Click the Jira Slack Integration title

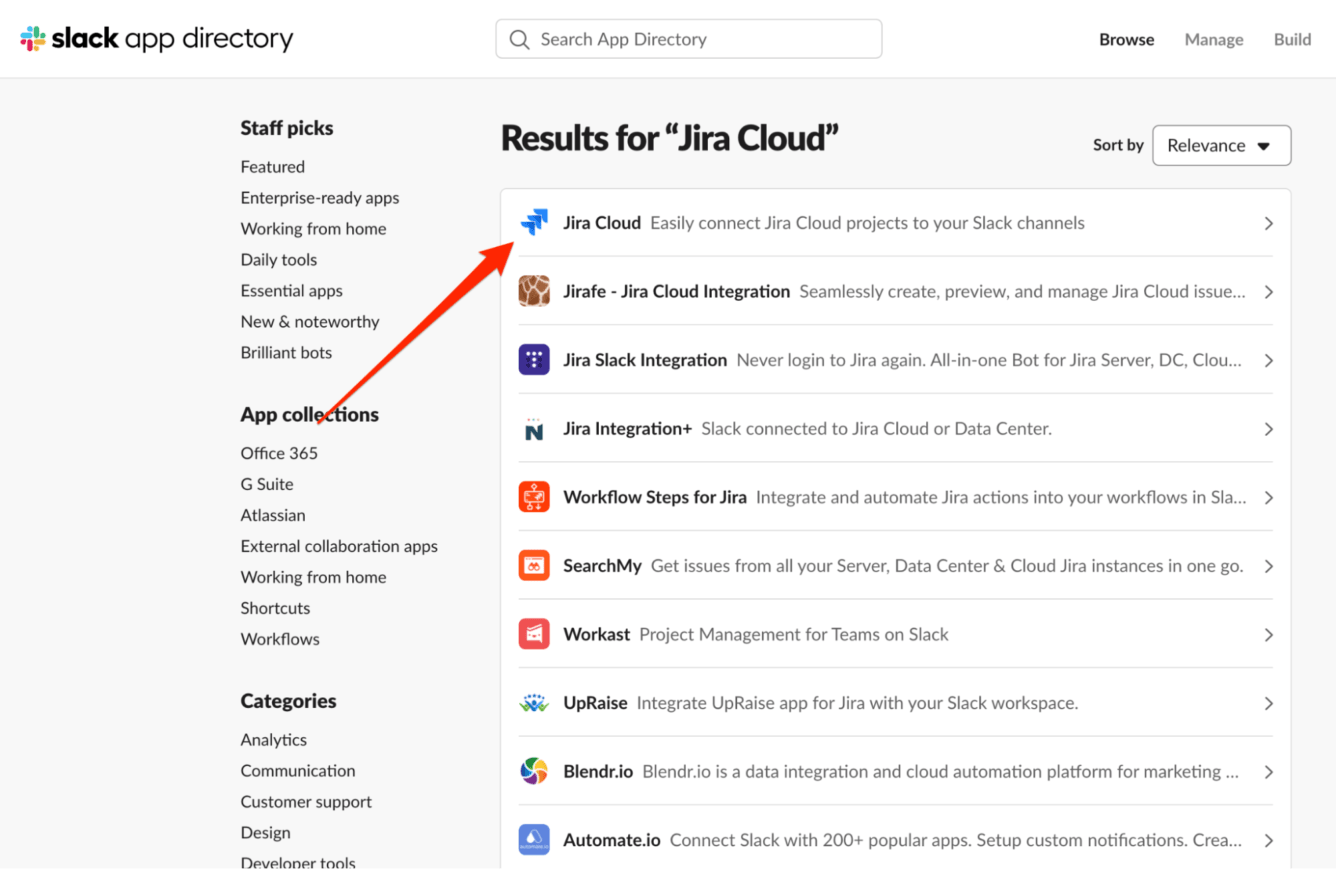click(645, 360)
